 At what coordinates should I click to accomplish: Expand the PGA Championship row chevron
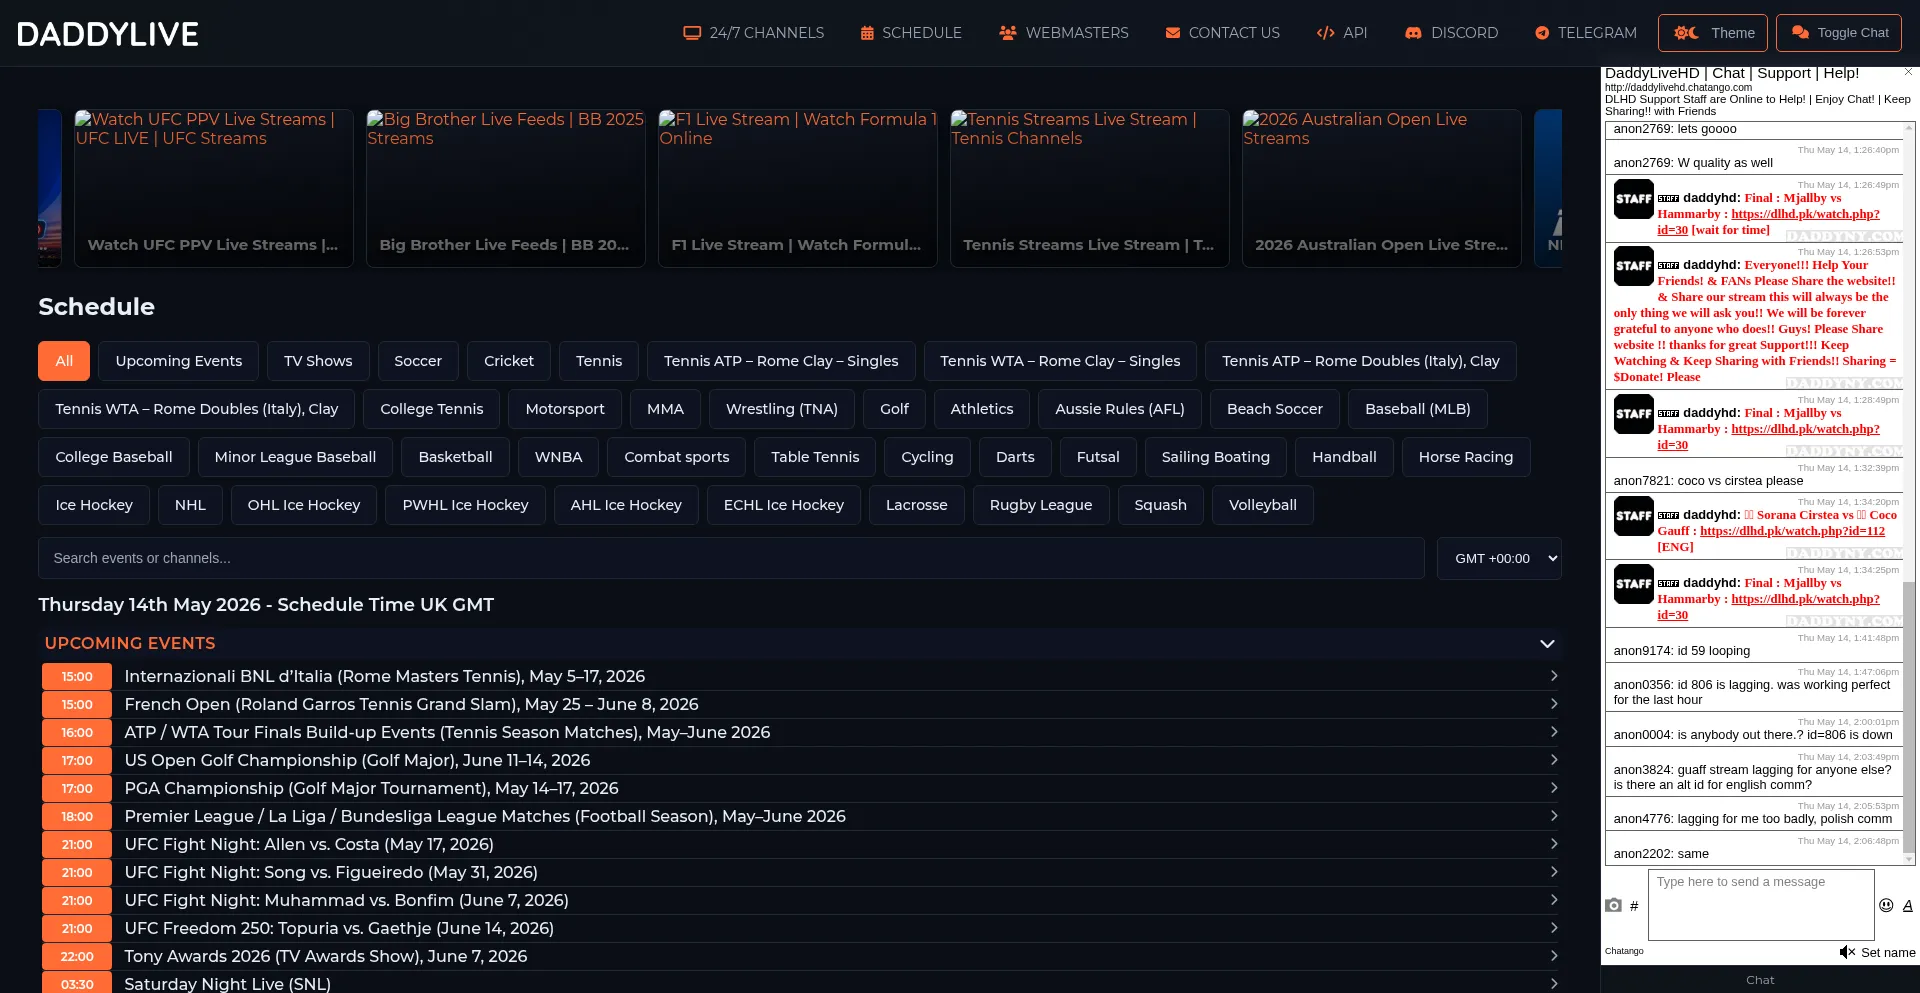(x=1554, y=788)
